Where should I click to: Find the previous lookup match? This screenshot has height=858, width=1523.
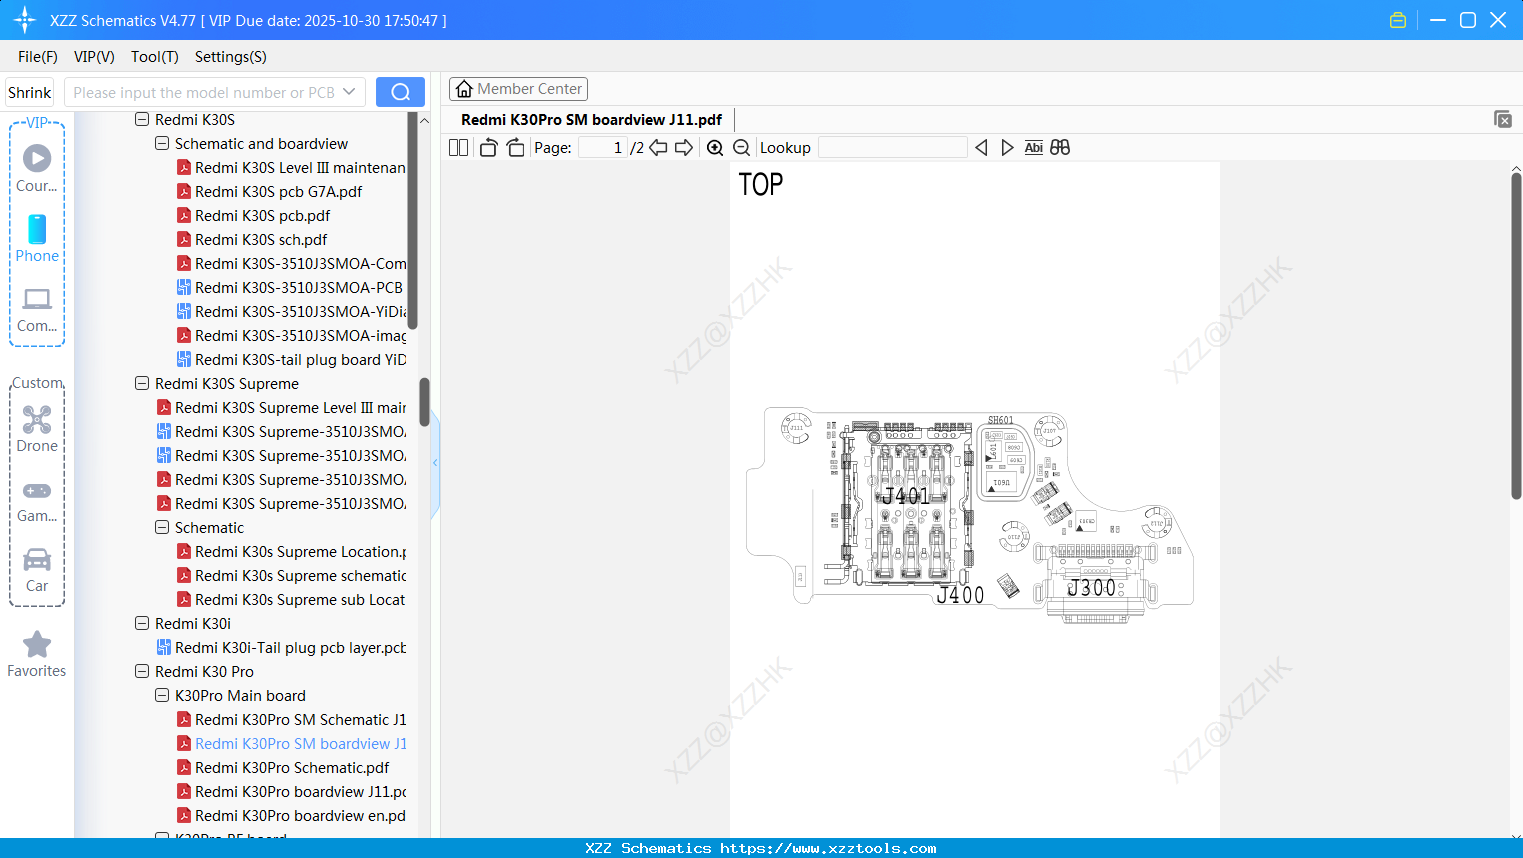tap(981, 148)
